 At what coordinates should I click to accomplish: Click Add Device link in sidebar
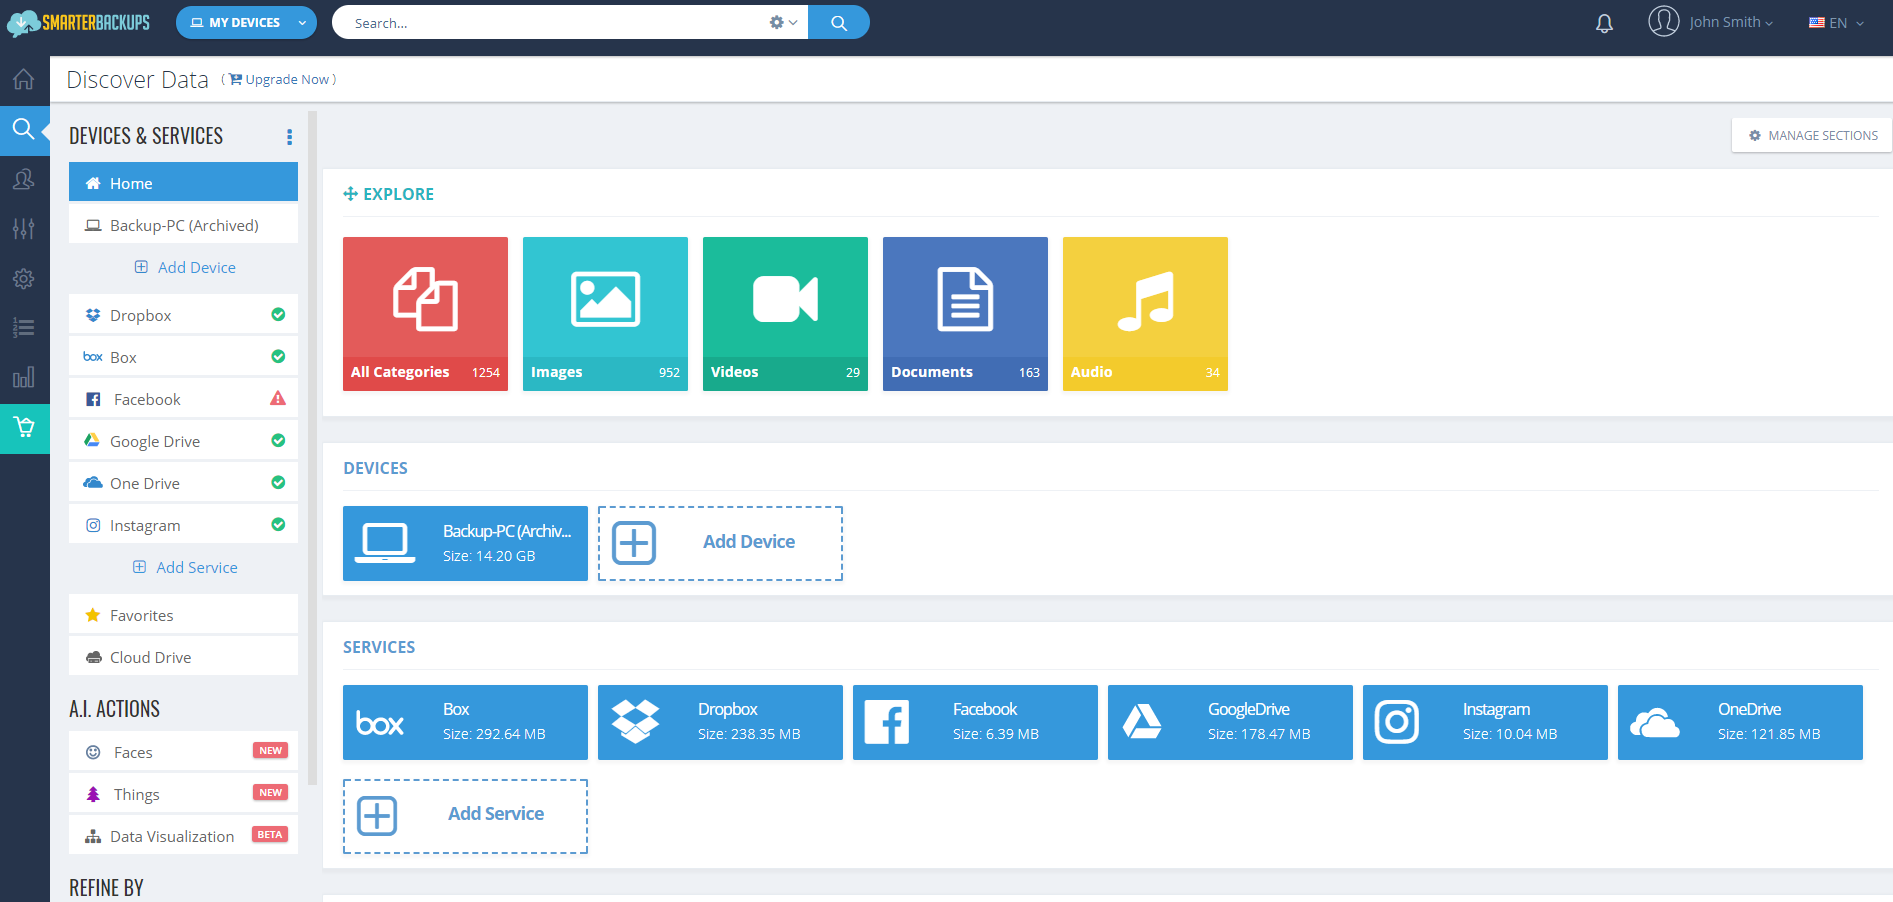pyautogui.click(x=185, y=267)
